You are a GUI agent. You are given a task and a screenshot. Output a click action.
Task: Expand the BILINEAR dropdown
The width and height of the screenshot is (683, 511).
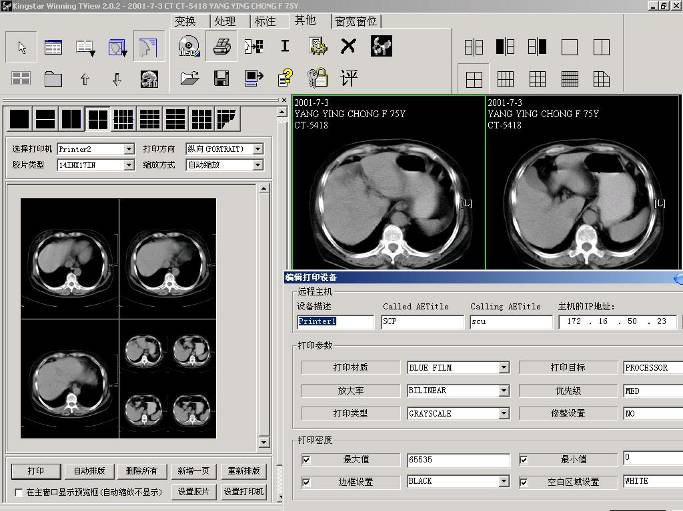point(504,390)
